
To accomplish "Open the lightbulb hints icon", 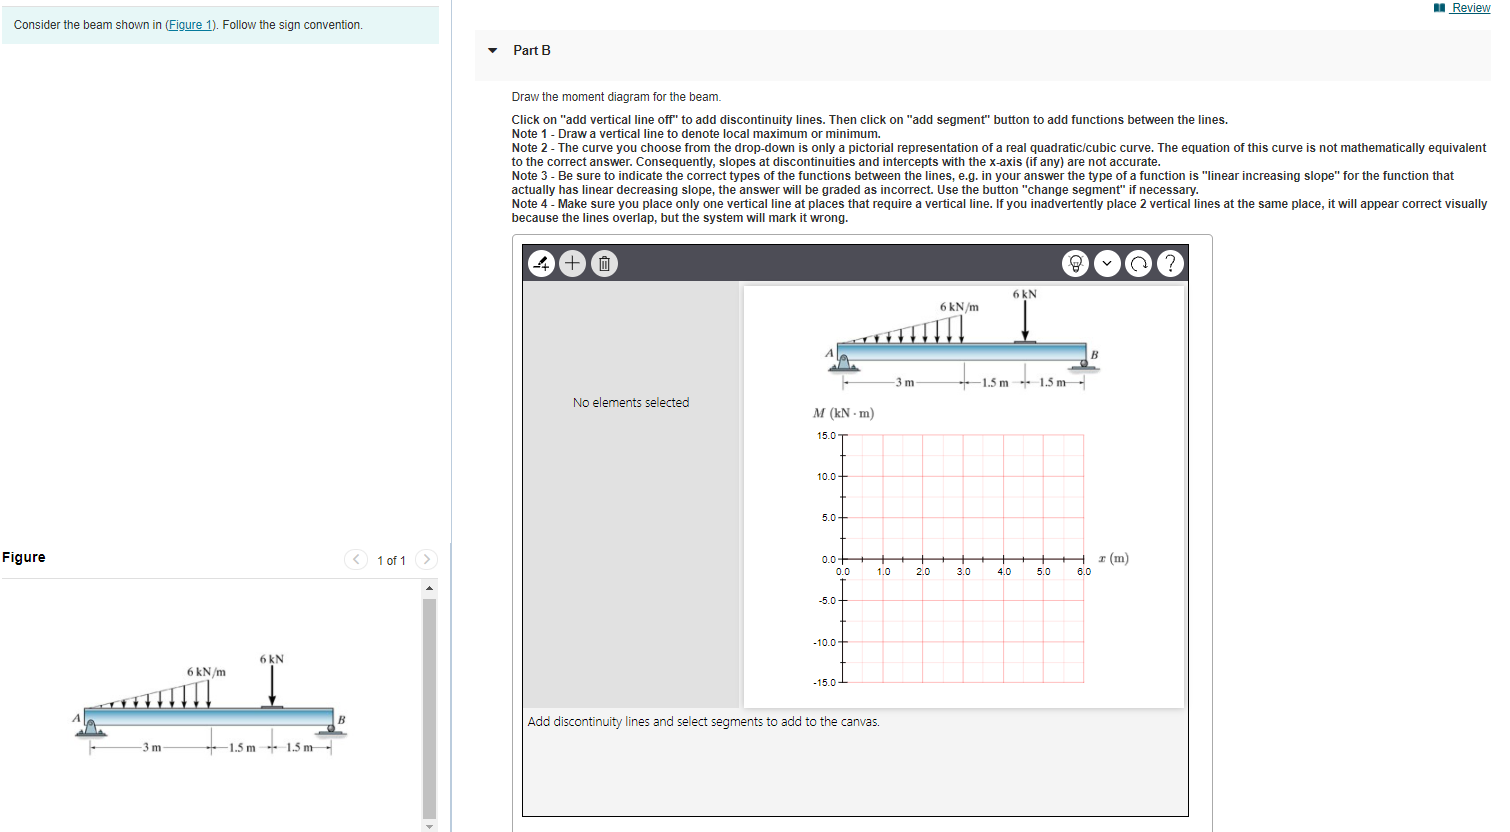I will pyautogui.click(x=1075, y=263).
